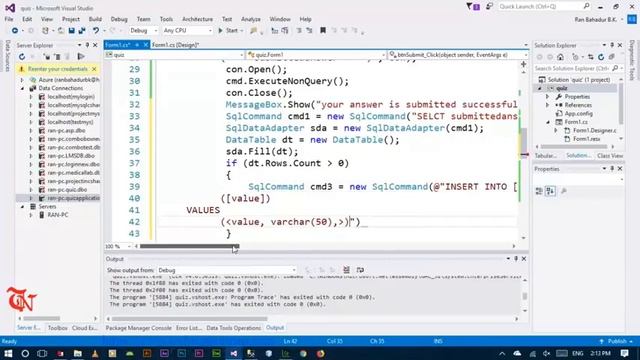The image size is (640, 360).
Task: Pin the Solution Explorer panel
Action: [x=612, y=45]
